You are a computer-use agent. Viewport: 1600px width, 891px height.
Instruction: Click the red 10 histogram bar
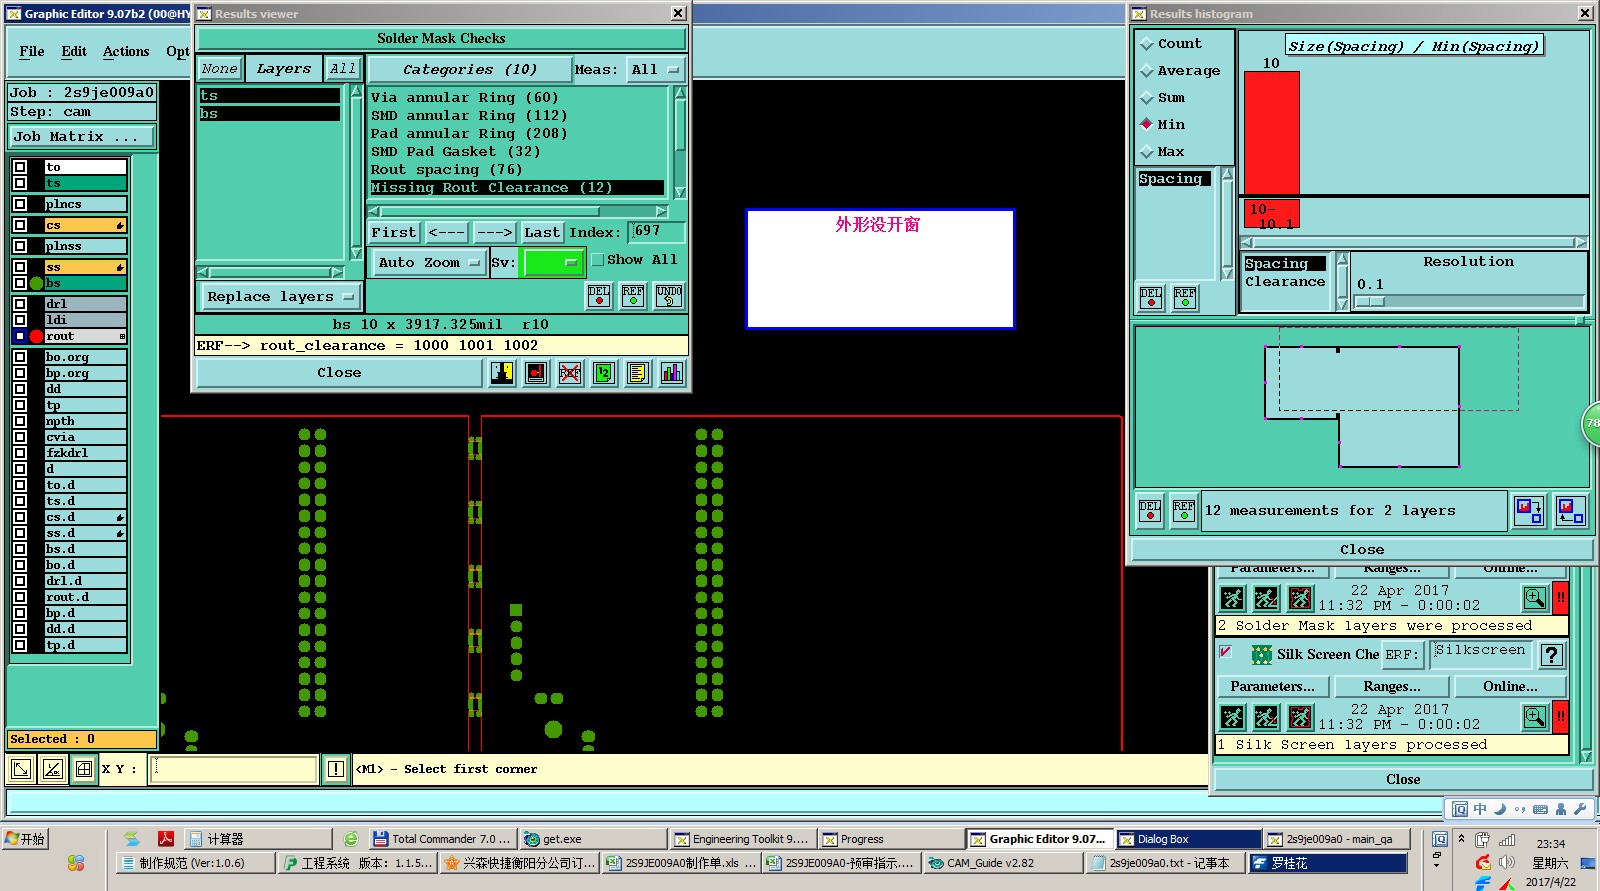1271,133
